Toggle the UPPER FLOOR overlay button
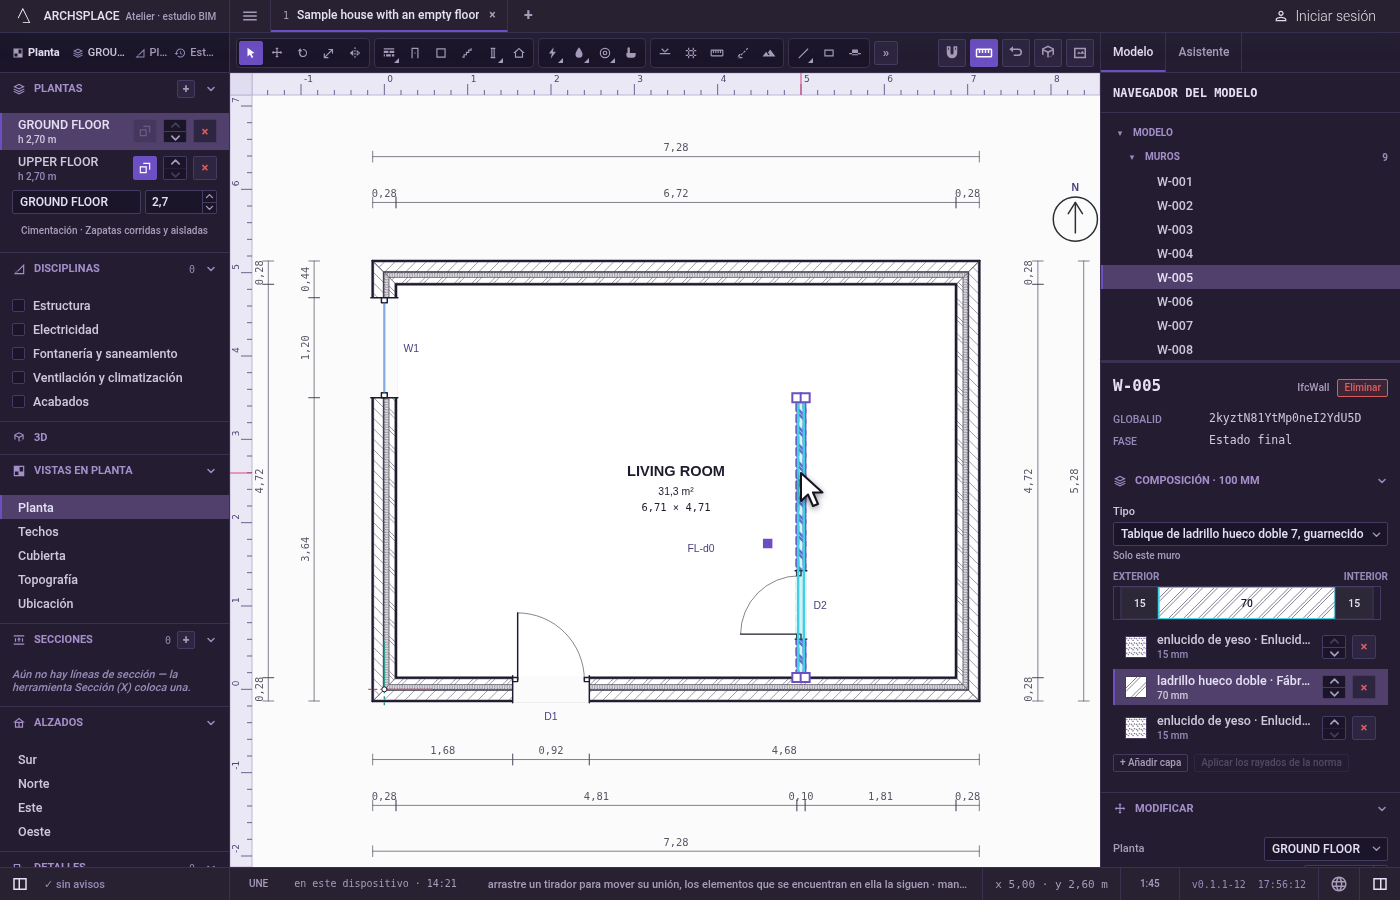 (x=145, y=168)
